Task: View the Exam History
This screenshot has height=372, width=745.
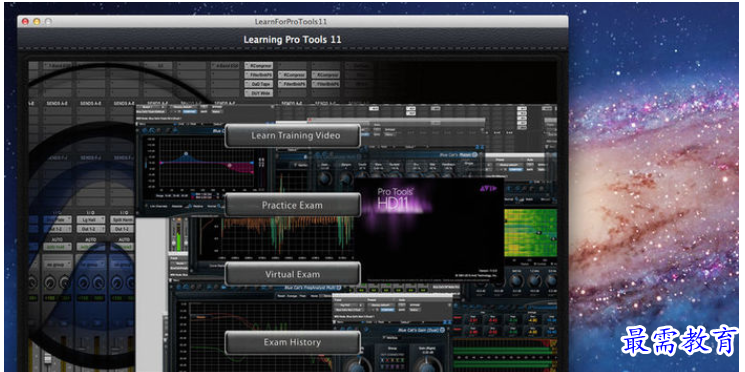Action: click(x=292, y=343)
